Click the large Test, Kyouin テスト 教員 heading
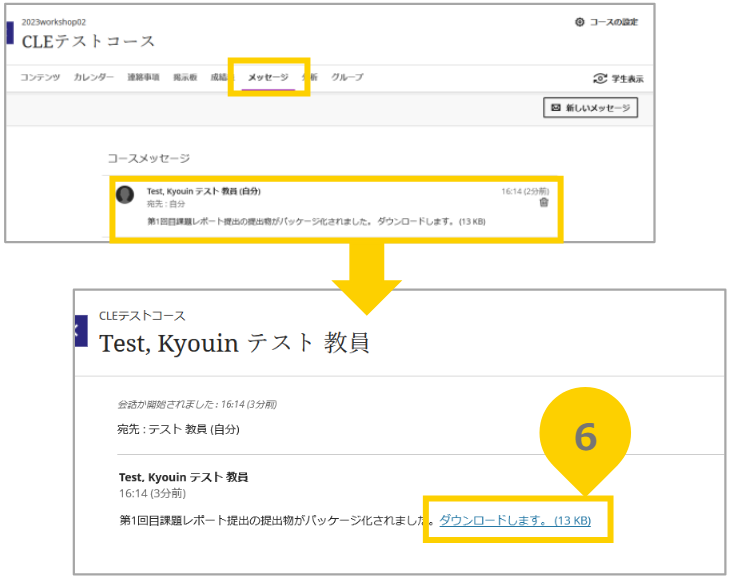 [x=234, y=343]
